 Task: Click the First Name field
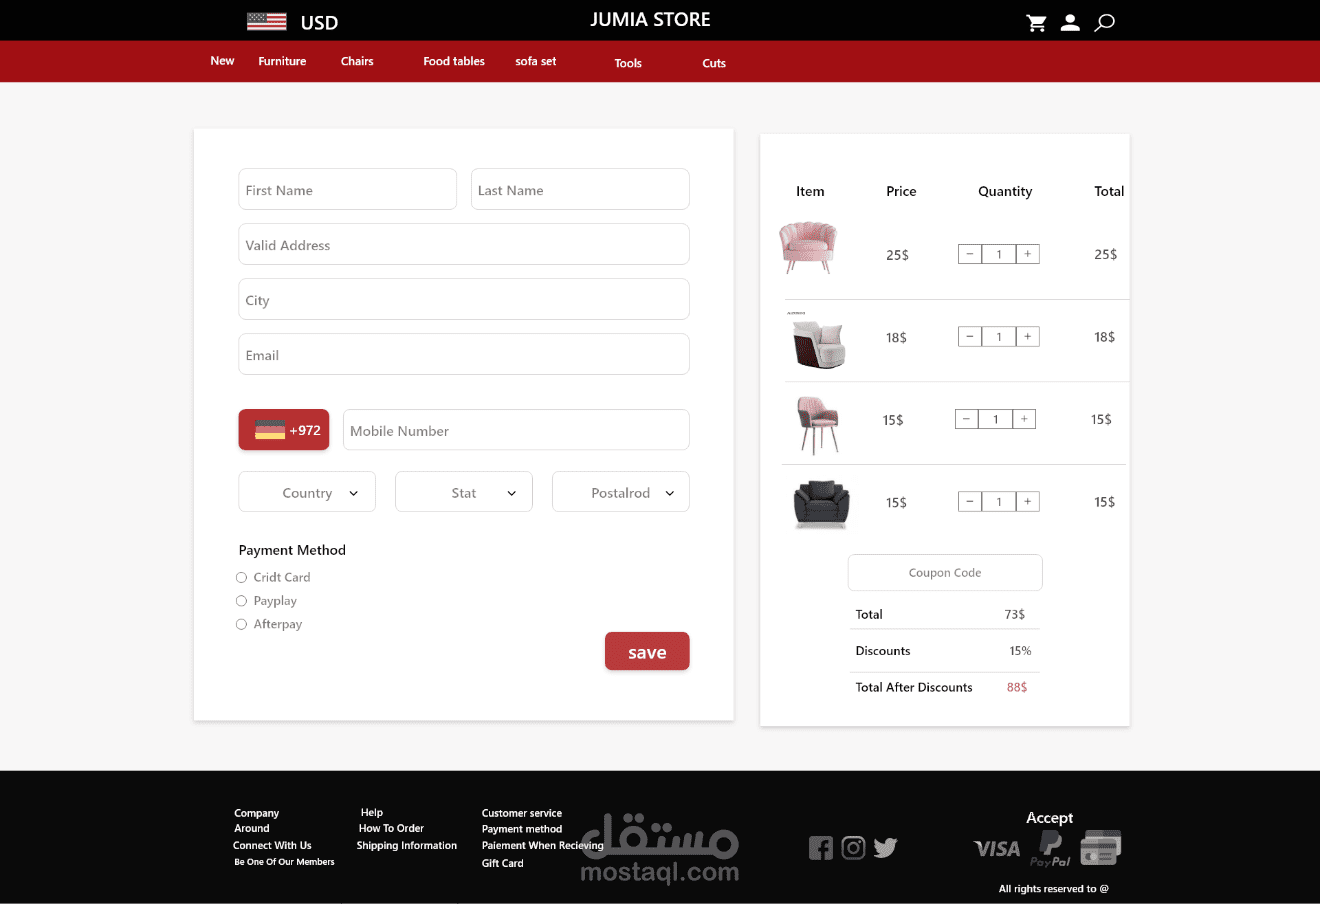(x=348, y=189)
